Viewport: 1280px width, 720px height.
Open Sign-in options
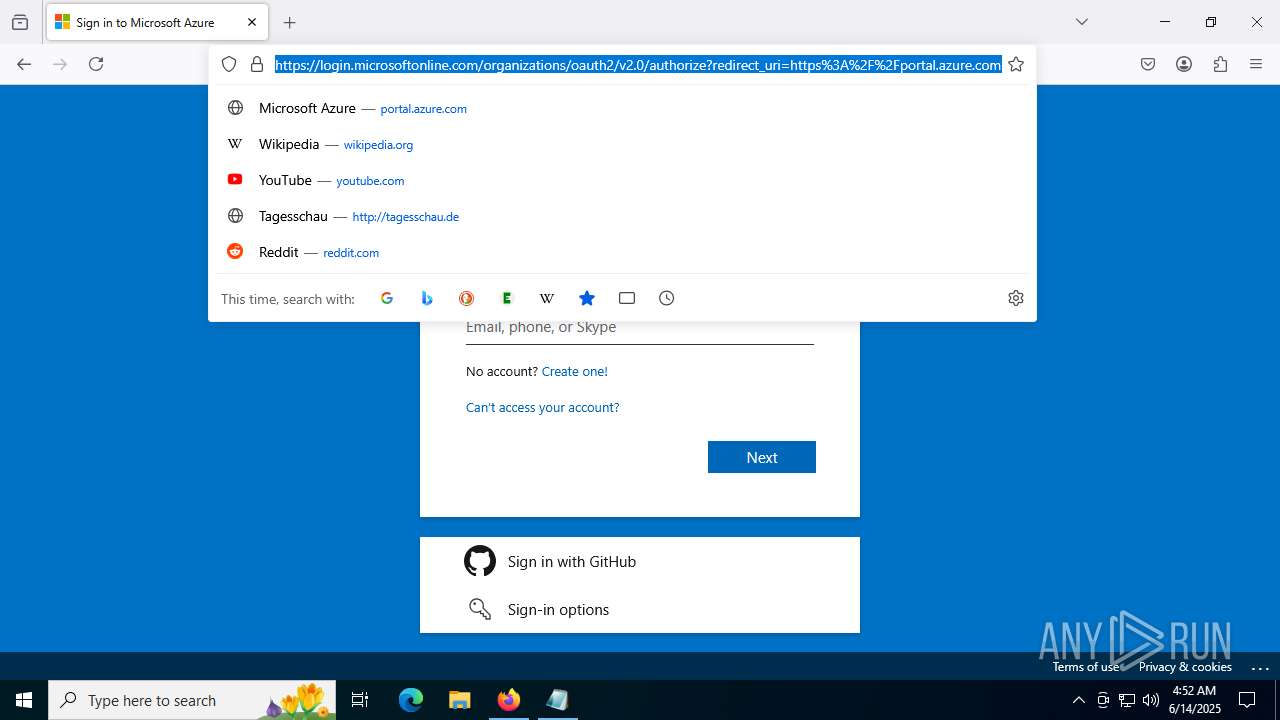(640, 609)
